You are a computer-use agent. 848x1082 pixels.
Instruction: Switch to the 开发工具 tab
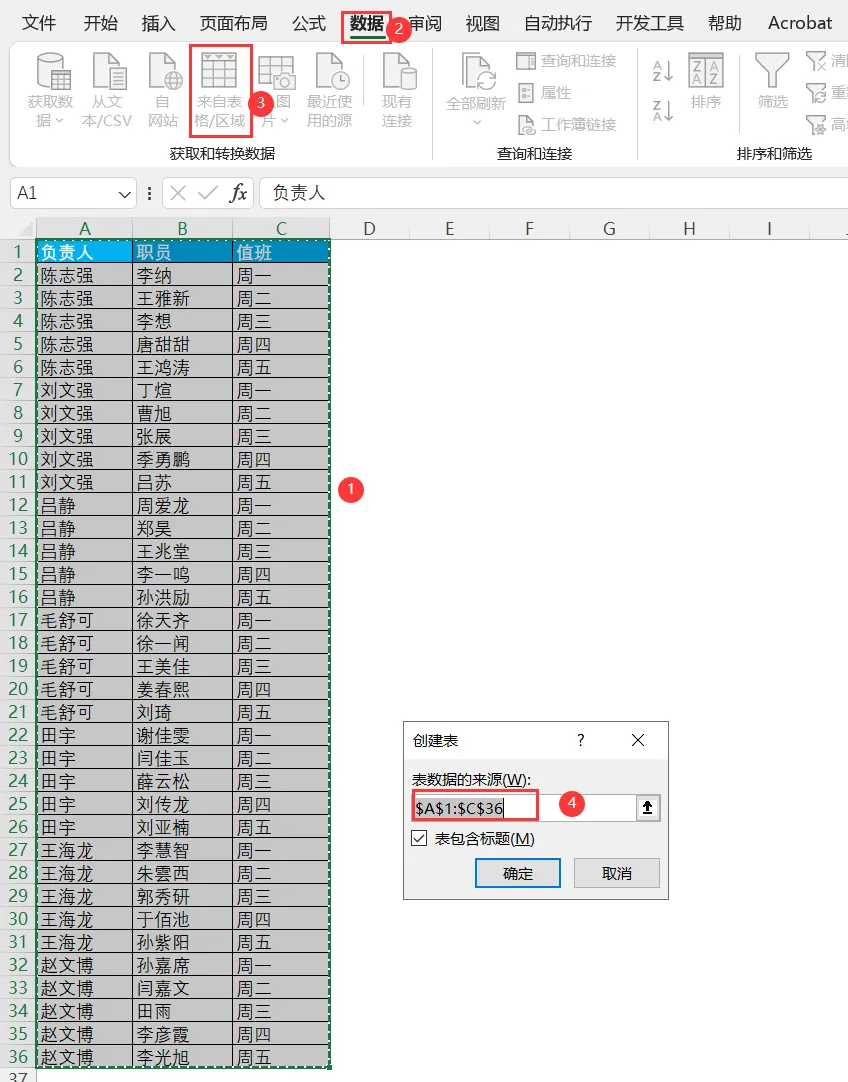click(x=649, y=23)
